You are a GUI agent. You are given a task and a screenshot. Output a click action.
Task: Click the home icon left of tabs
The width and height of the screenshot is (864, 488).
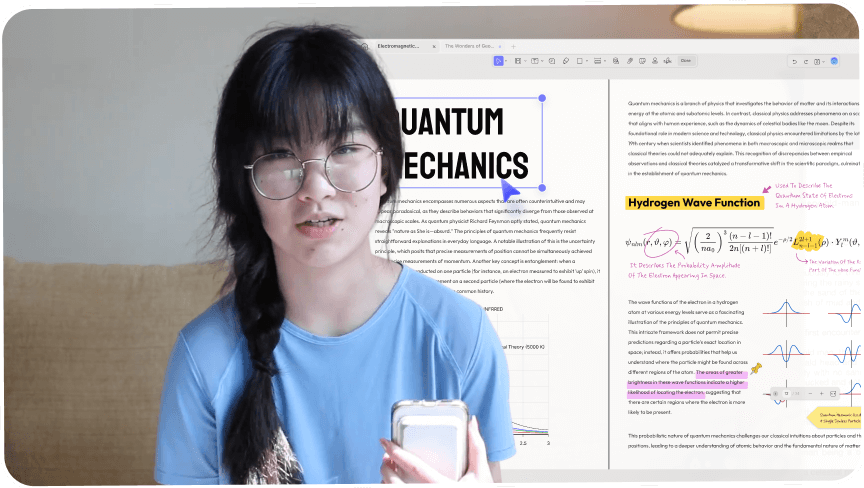[x=365, y=46]
